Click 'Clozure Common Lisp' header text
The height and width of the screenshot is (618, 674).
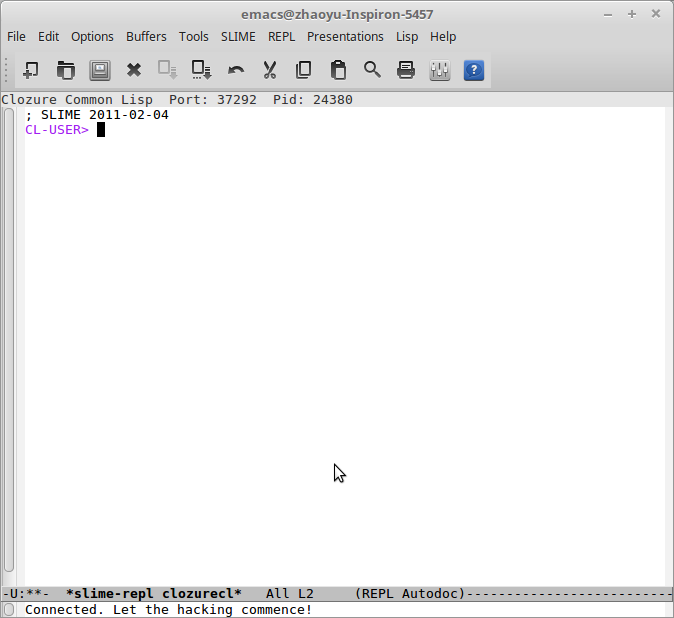click(x=77, y=100)
